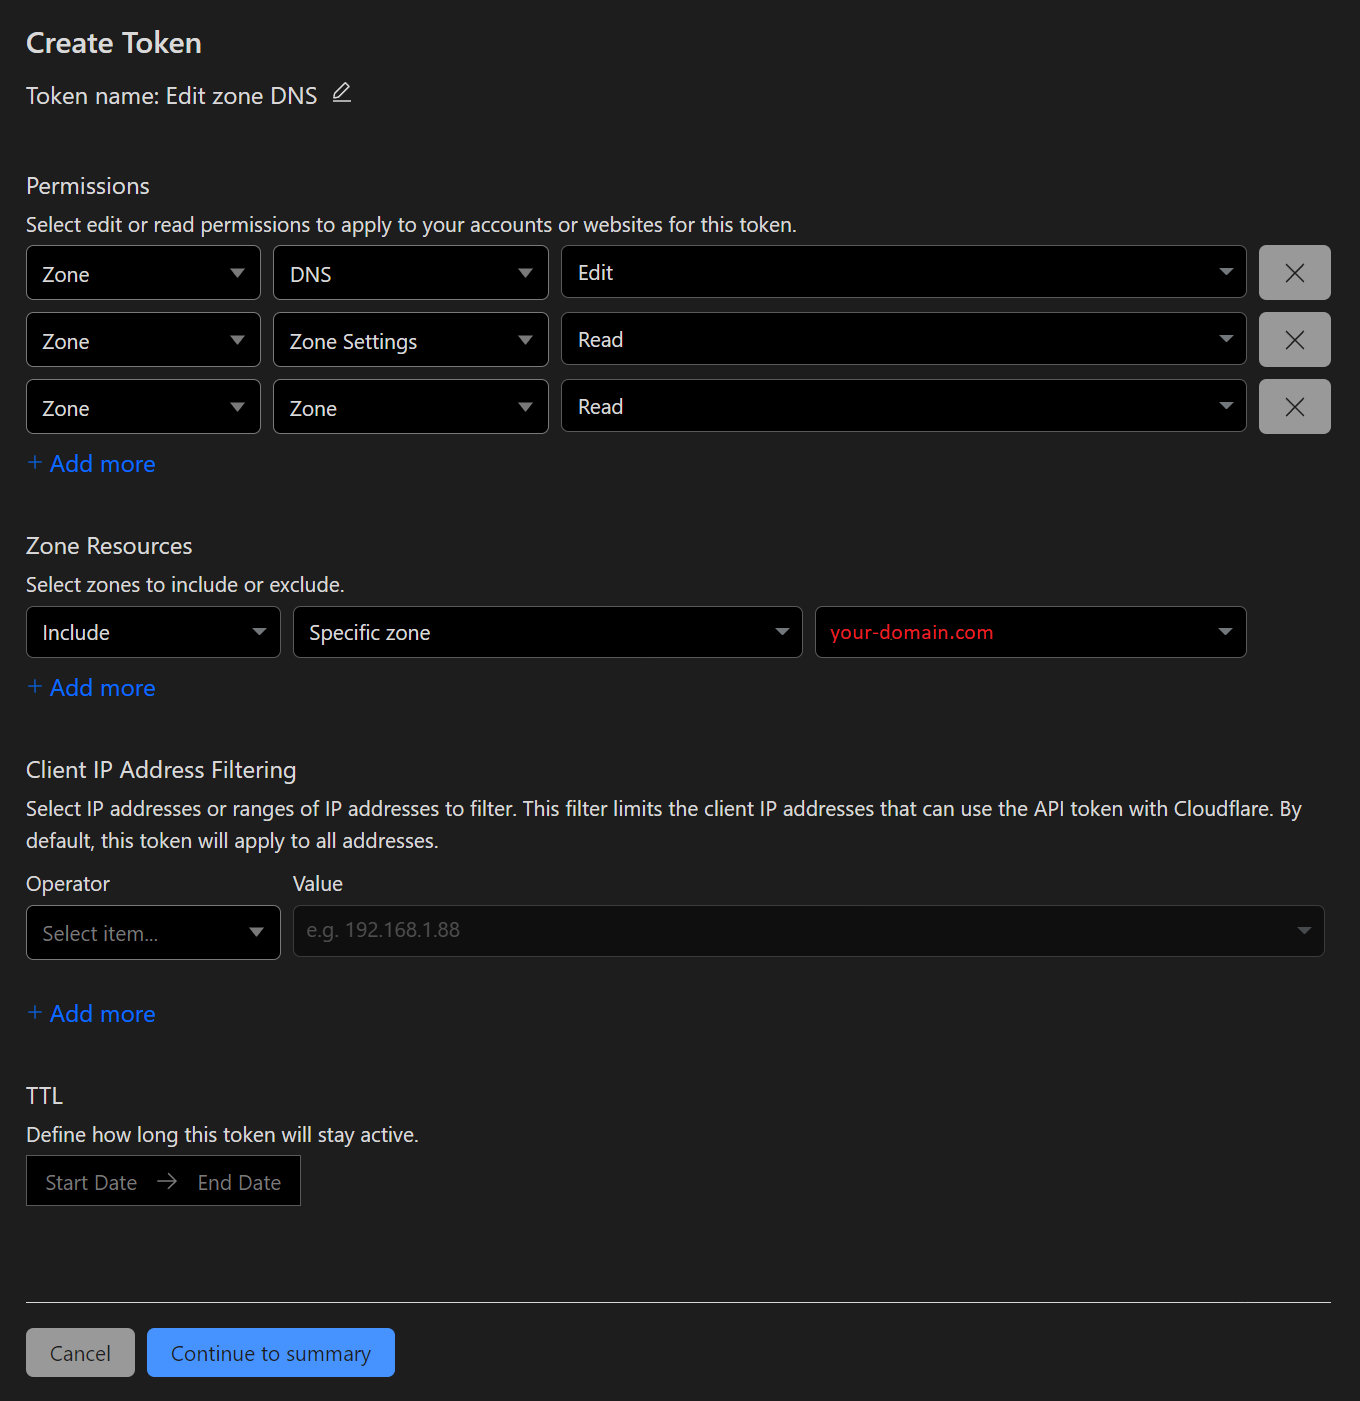Set the TTL End Date
The width and height of the screenshot is (1360, 1401).
pos(239,1182)
